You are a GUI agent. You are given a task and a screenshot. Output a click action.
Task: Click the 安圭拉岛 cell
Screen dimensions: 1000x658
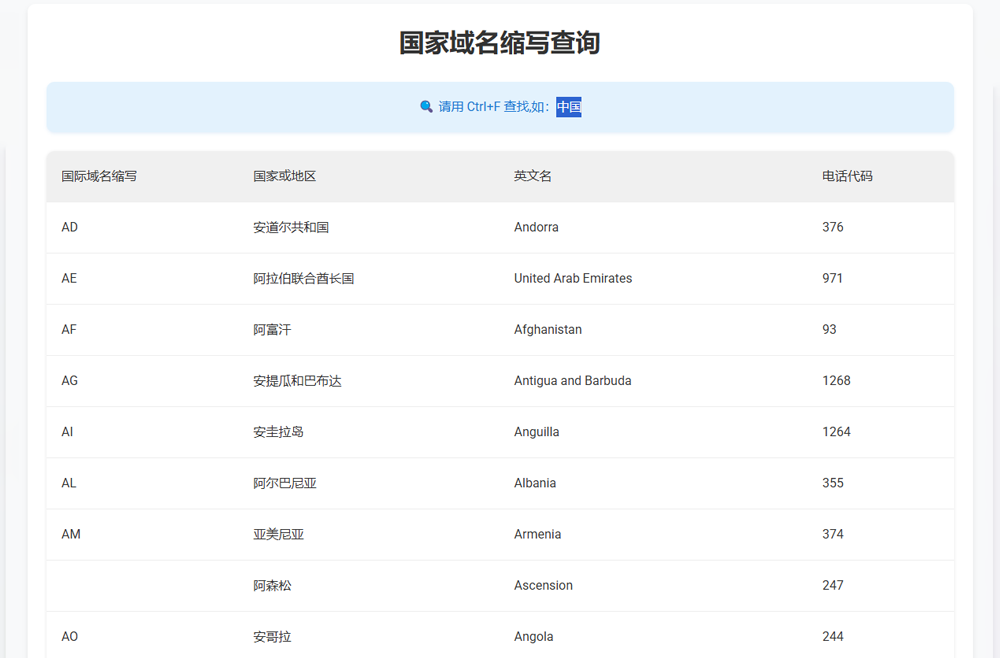pyautogui.click(x=279, y=432)
